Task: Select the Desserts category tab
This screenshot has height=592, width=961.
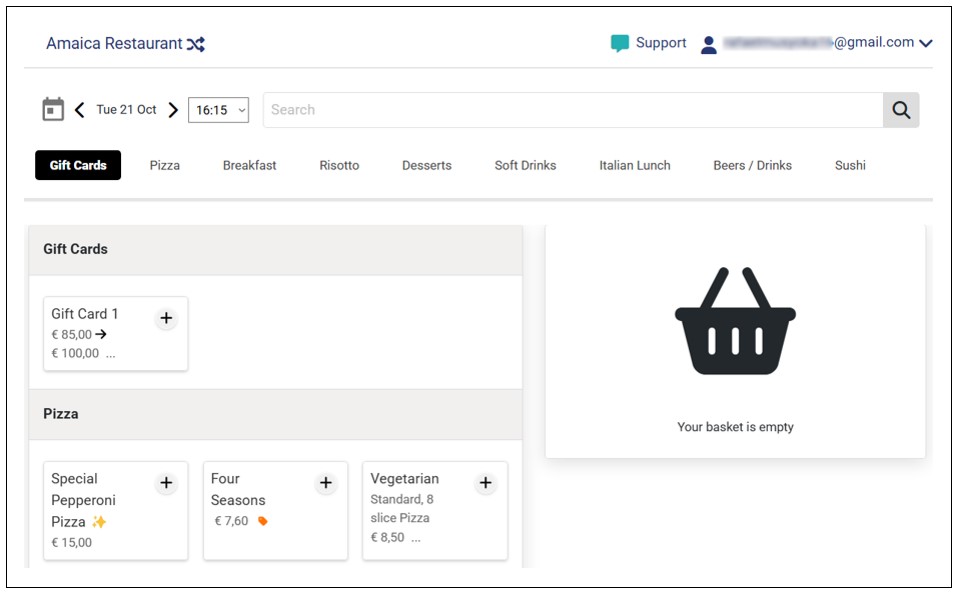Action: (427, 165)
